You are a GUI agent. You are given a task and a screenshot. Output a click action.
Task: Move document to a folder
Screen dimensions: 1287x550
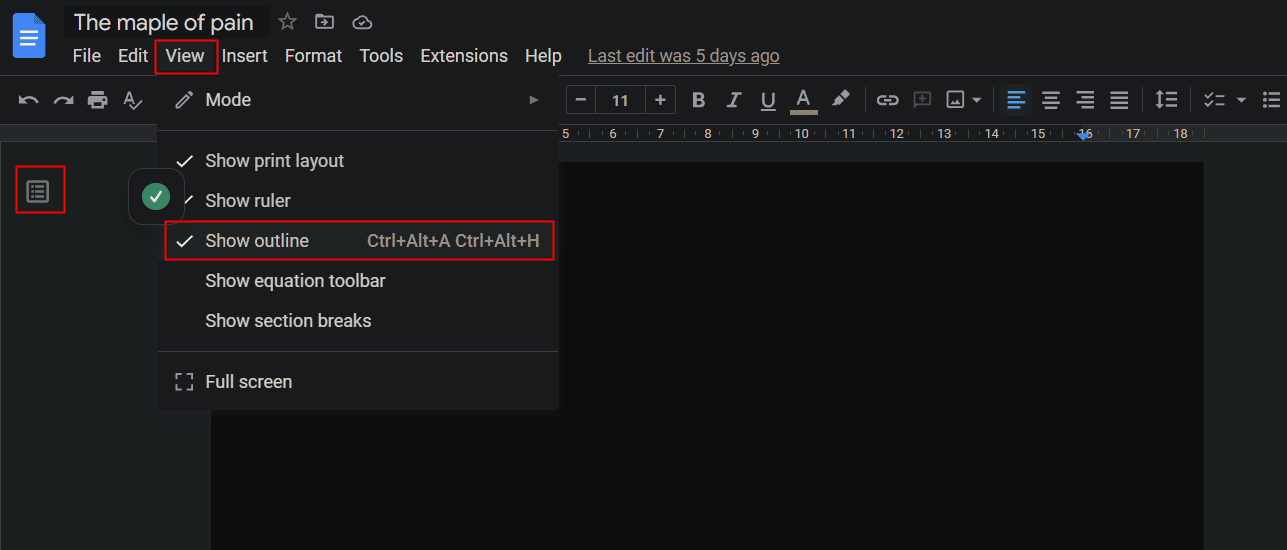coord(324,21)
